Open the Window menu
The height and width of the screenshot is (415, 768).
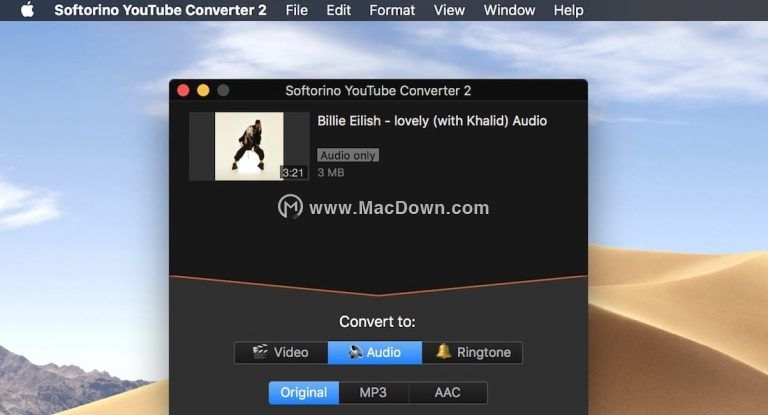(509, 10)
